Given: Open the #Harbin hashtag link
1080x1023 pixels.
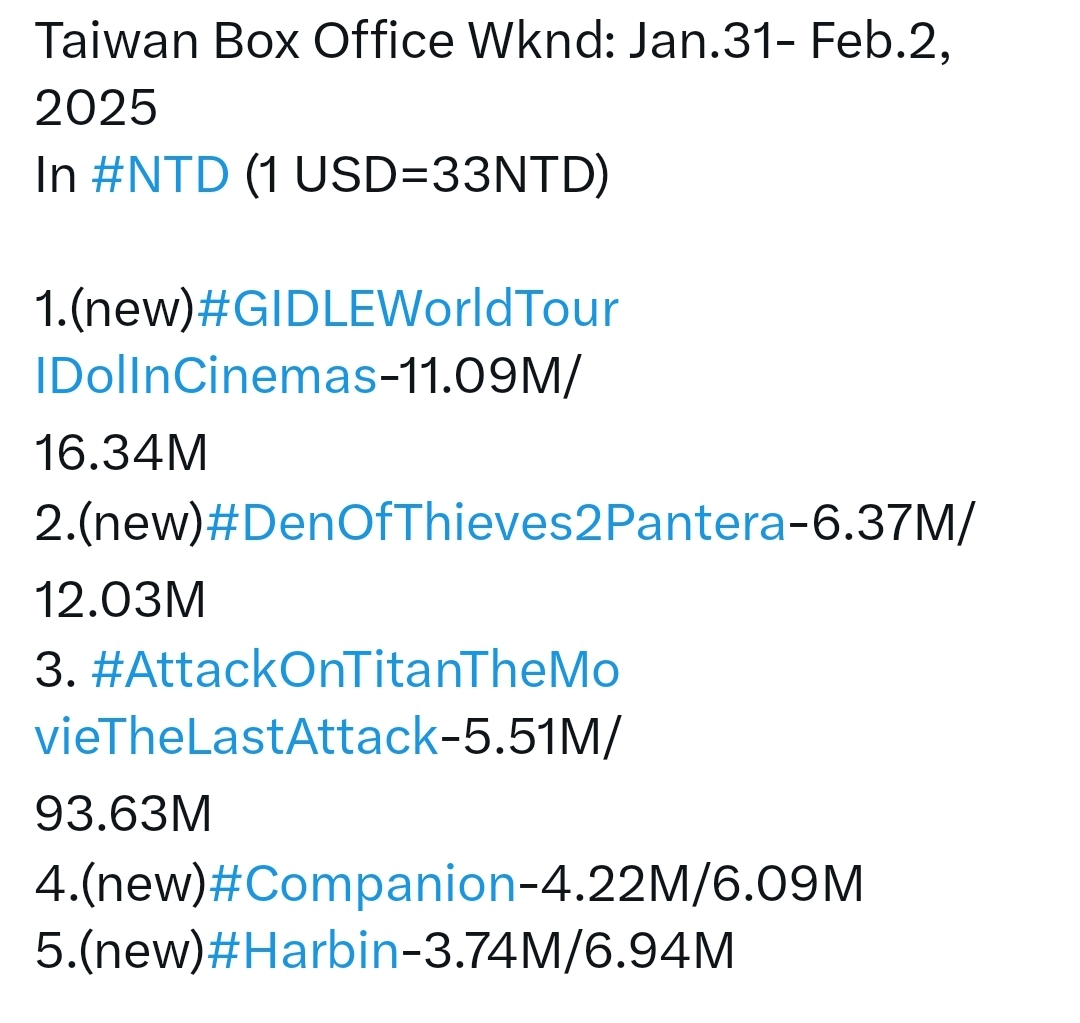Looking at the screenshot, I should click(x=303, y=950).
